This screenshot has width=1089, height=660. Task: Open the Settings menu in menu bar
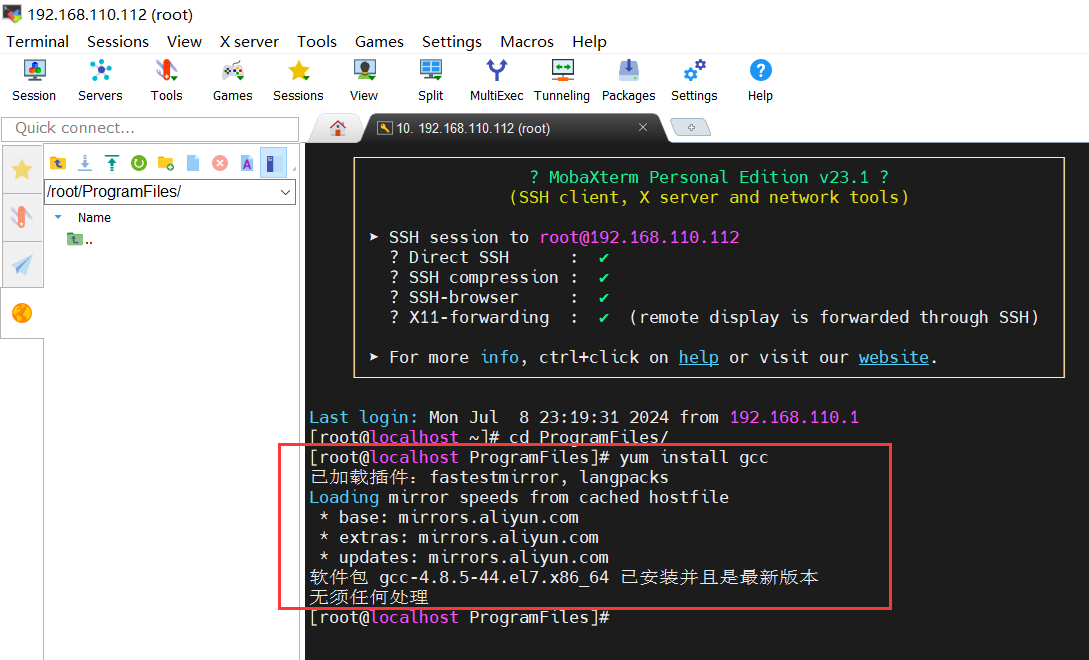pos(452,42)
